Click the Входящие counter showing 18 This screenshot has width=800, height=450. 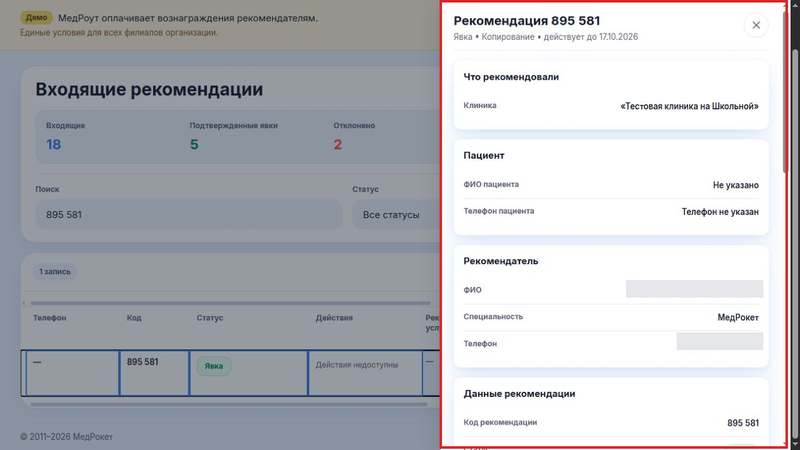point(108,137)
